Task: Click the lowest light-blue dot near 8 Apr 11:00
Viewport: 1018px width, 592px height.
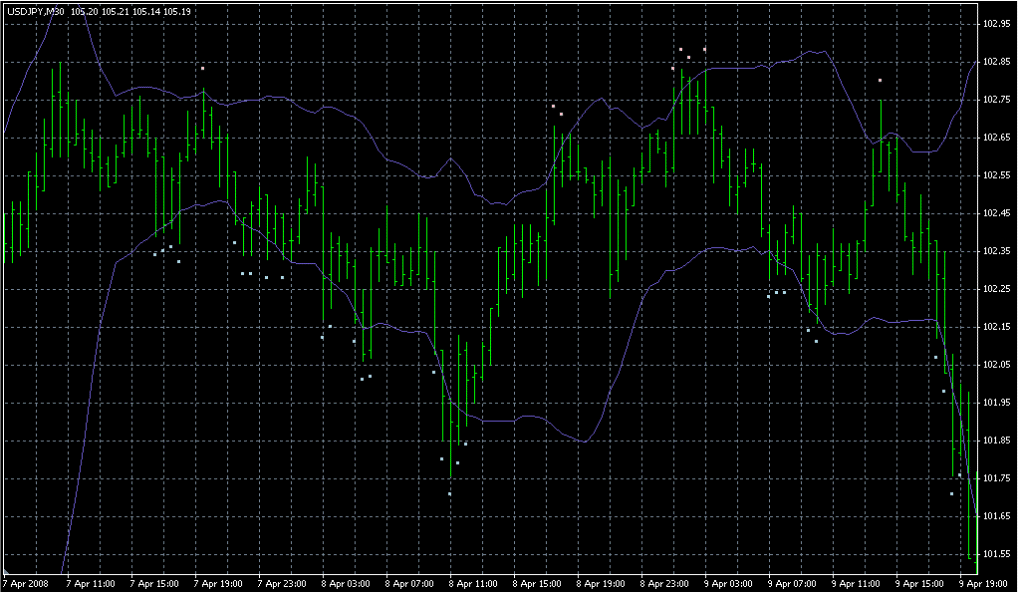Action: pyautogui.click(x=449, y=494)
